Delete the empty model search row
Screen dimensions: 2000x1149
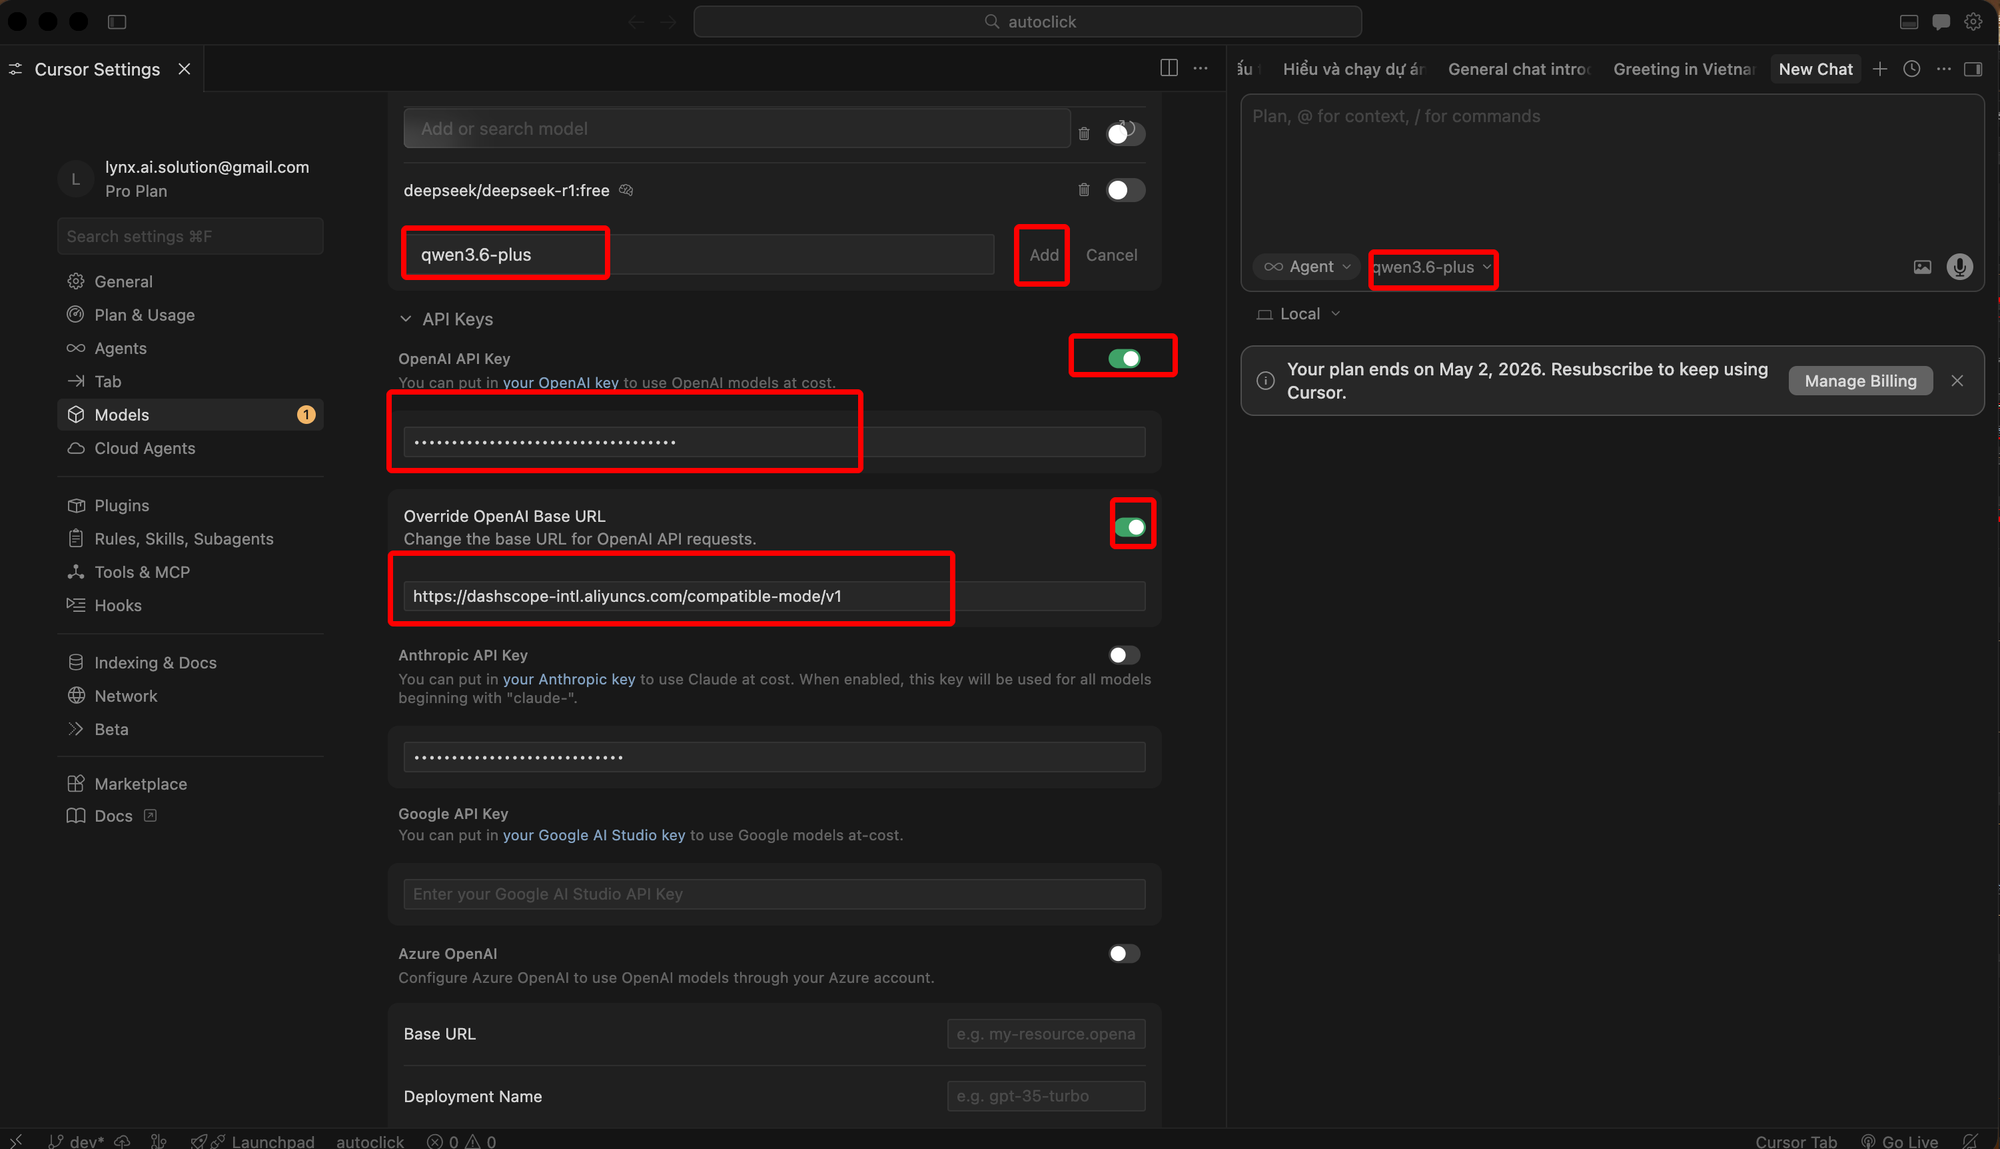1084,133
